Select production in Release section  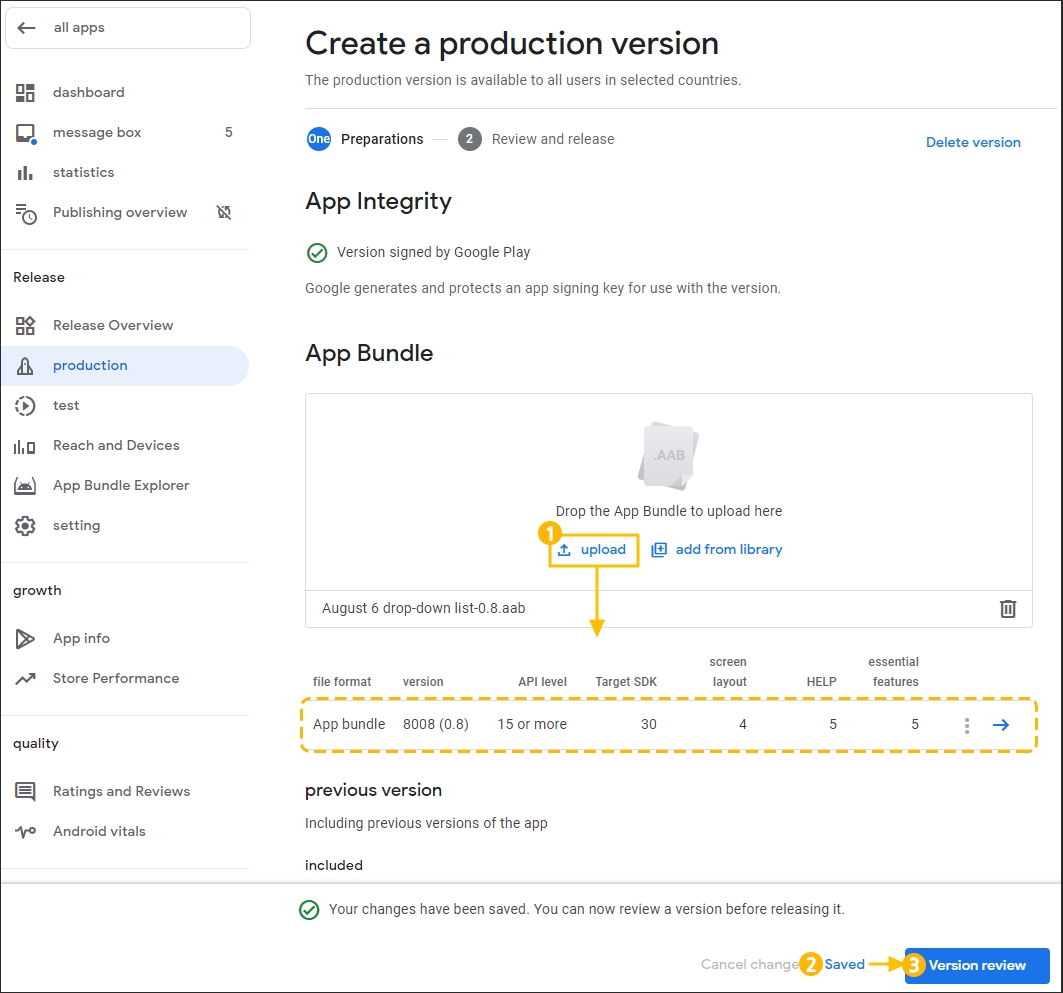127,366
